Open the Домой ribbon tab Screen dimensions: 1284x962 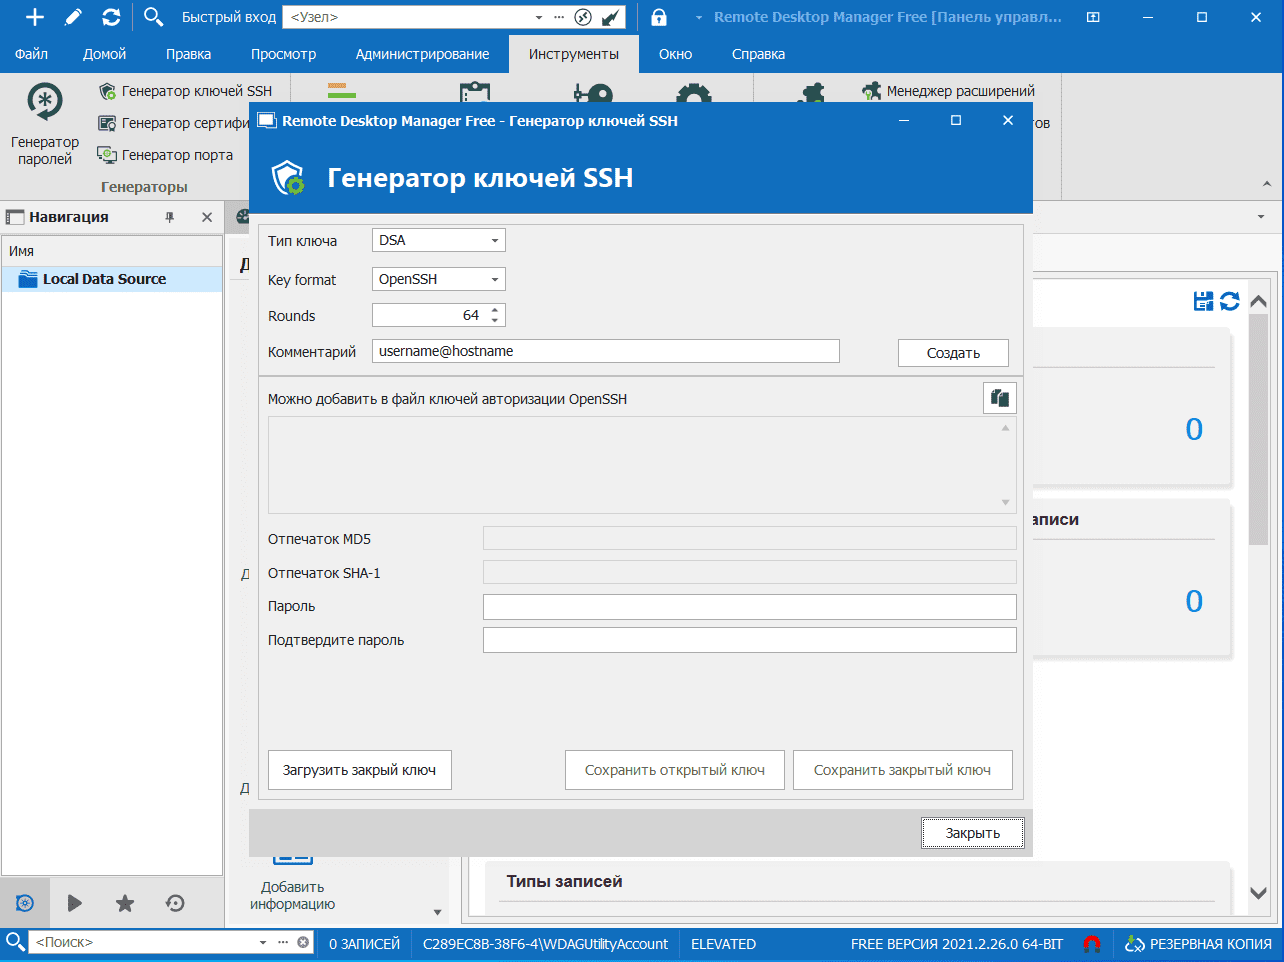click(105, 54)
